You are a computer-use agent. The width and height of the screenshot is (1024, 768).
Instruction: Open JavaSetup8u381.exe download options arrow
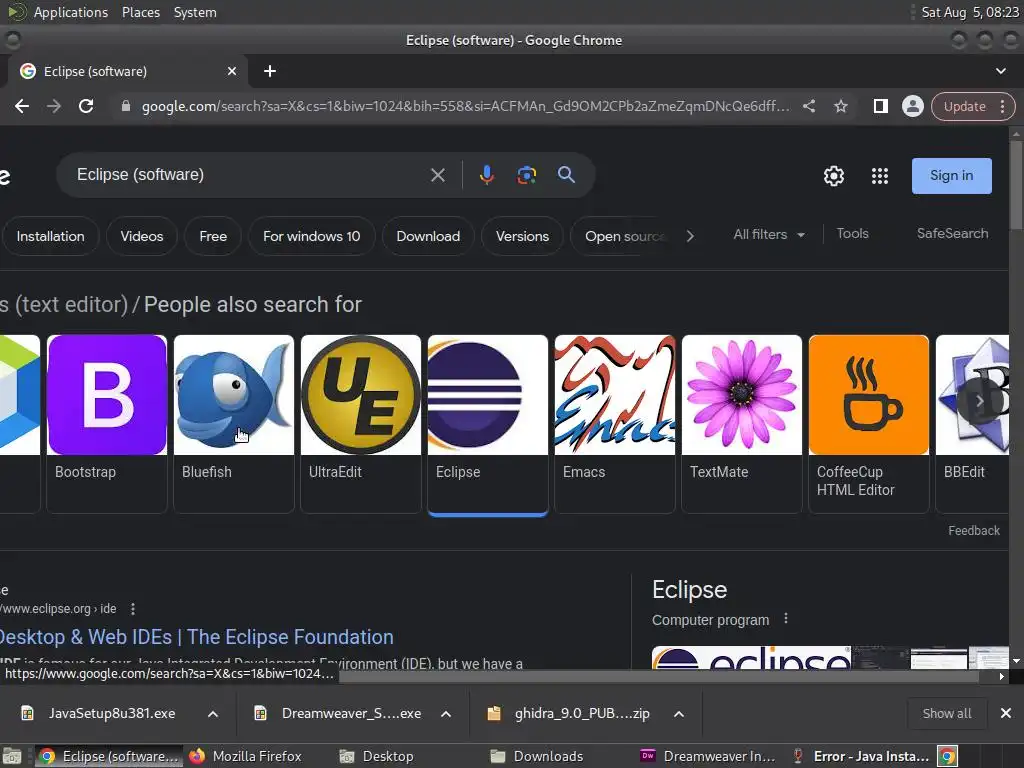tap(213, 714)
